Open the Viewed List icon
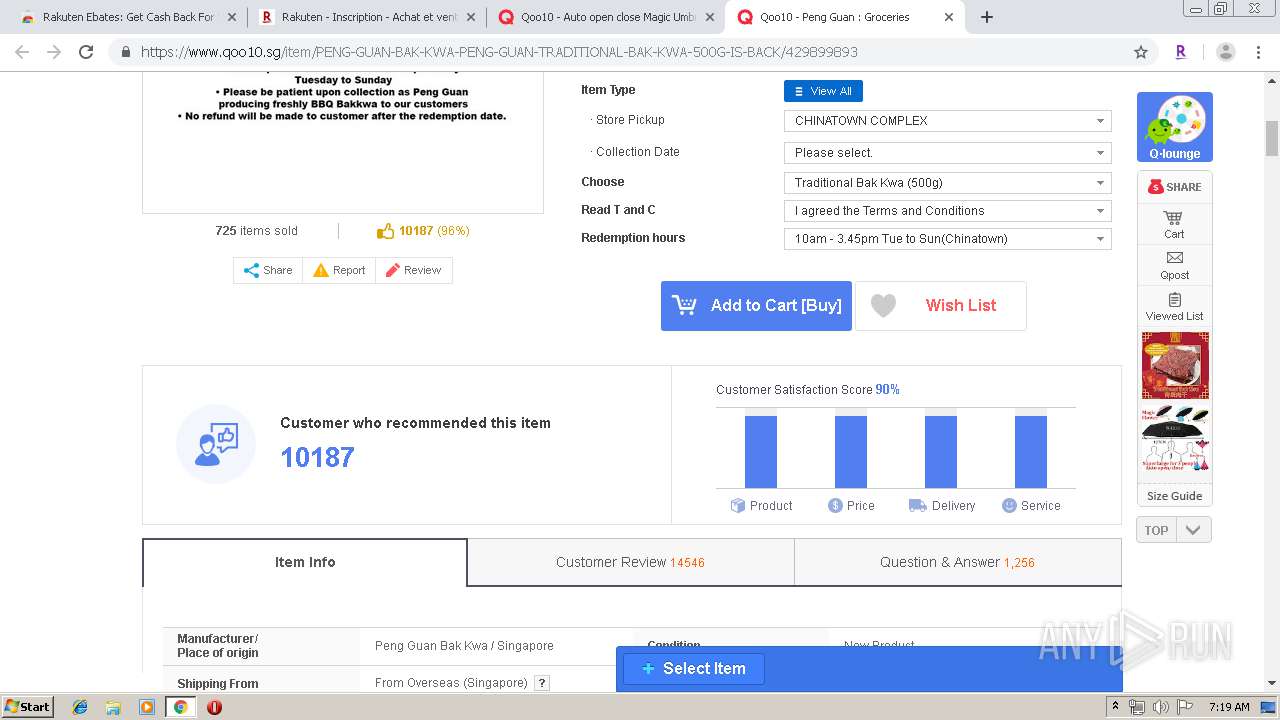This screenshot has width=1280, height=720. [x=1174, y=306]
